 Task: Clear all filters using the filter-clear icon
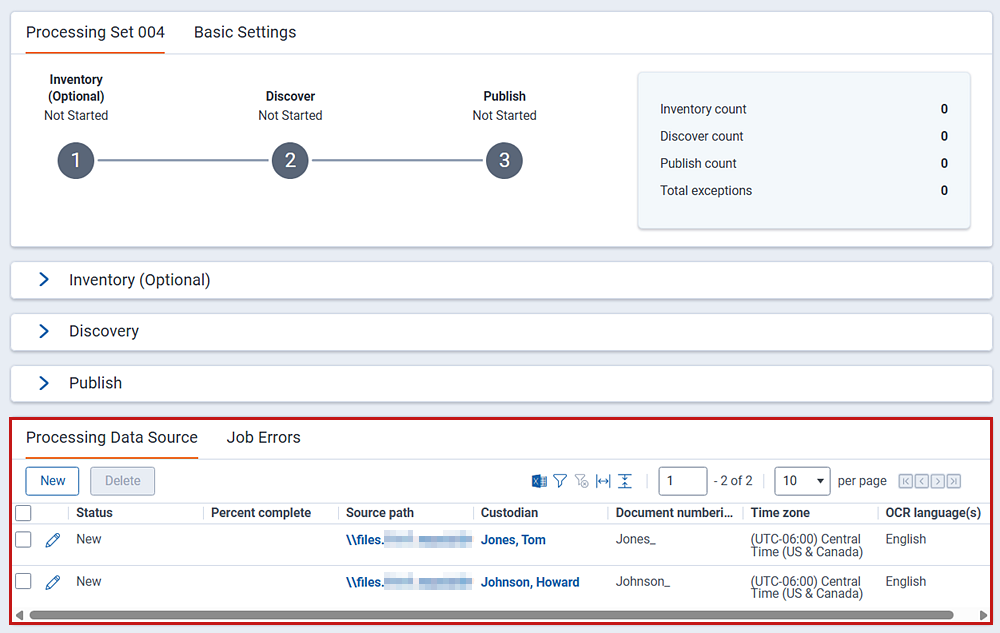(581, 481)
